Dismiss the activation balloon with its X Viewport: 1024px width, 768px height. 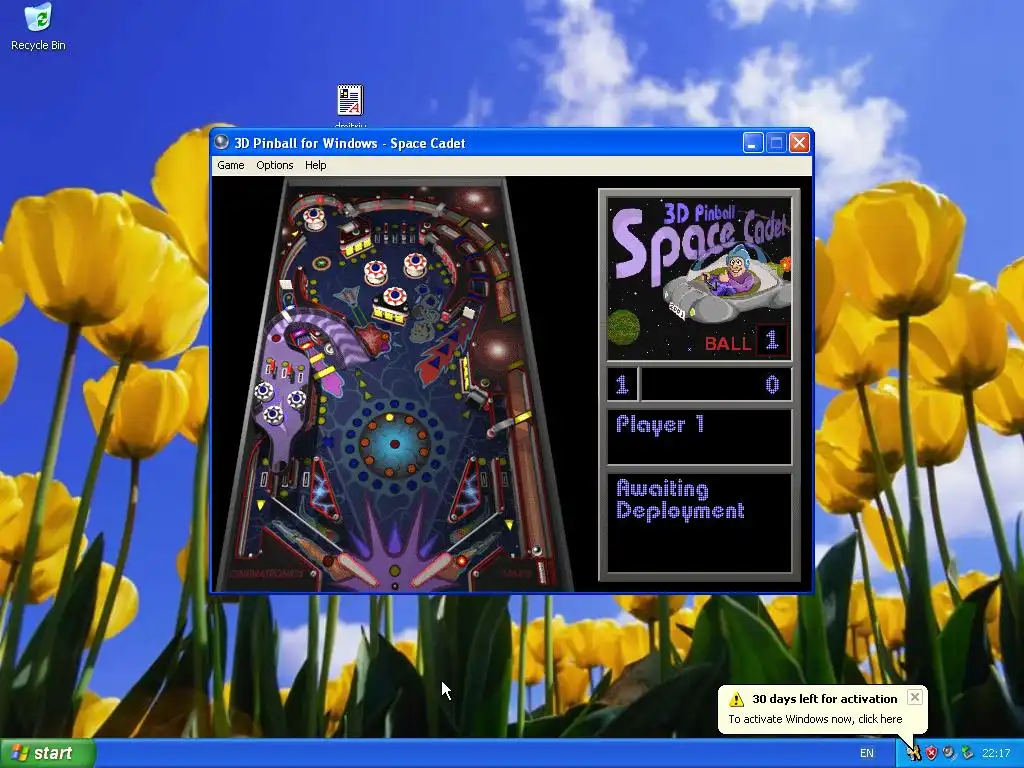(x=915, y=697)
